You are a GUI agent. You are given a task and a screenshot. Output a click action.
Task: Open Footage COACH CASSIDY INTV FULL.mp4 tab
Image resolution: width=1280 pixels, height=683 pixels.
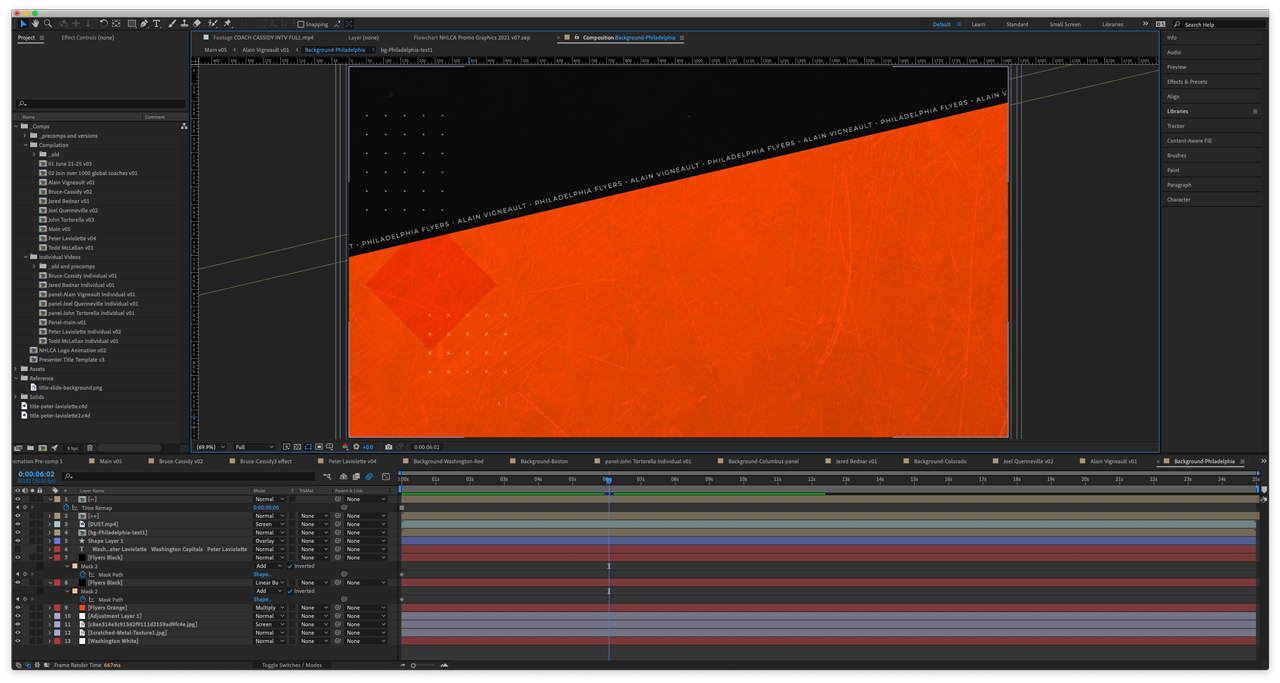coord(263,38)
